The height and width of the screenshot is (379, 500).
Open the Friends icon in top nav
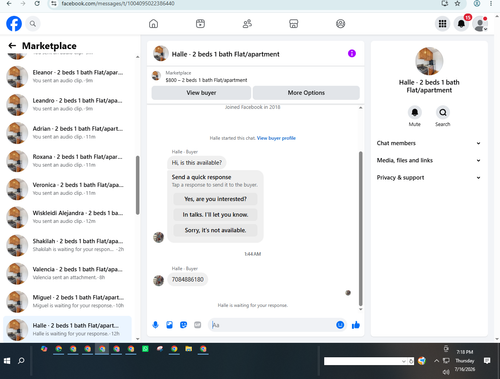tap(247, 24)
